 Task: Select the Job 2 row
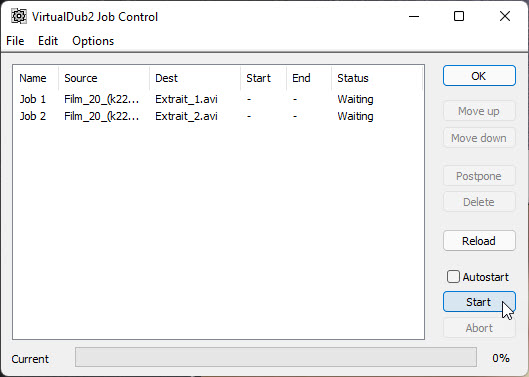pos(218,116)
